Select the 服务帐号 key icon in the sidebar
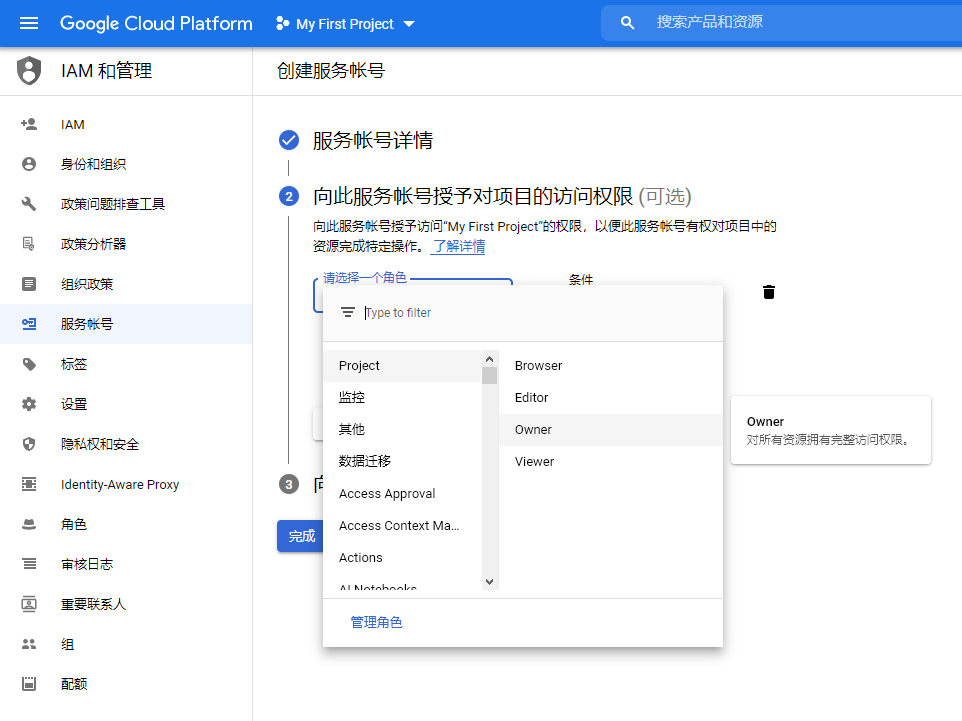 pyautogui.click(x=28, y=324)
